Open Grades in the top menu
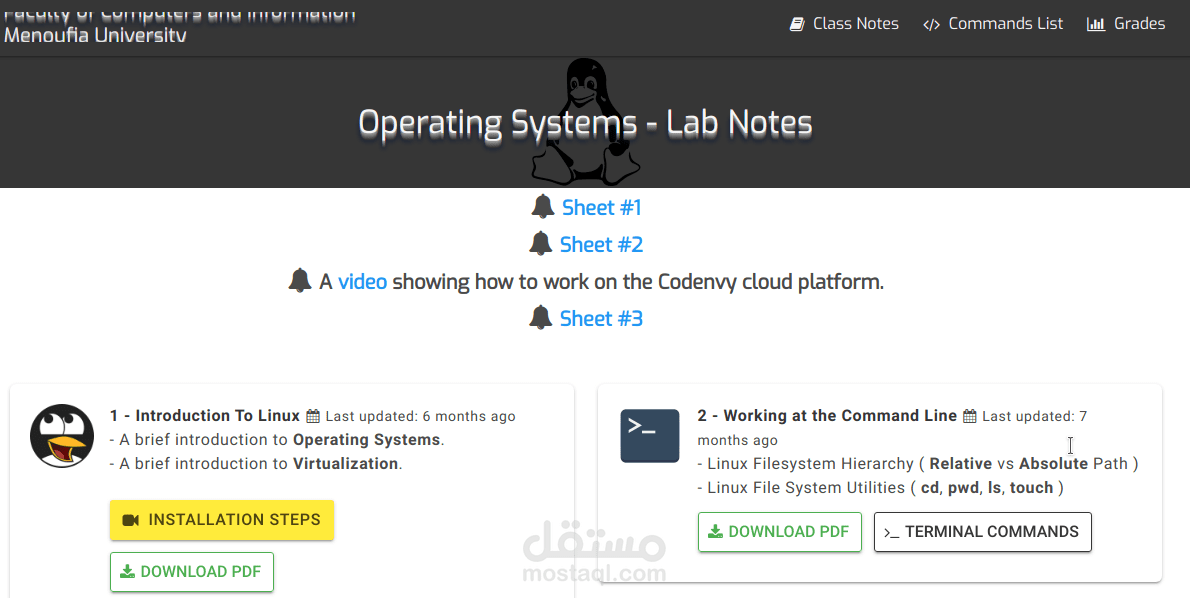 coord(1126,24)
